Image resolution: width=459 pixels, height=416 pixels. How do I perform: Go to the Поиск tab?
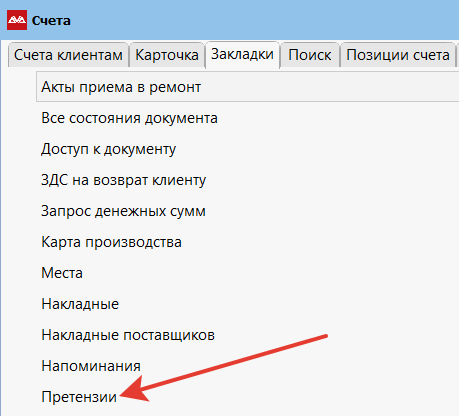310,55
